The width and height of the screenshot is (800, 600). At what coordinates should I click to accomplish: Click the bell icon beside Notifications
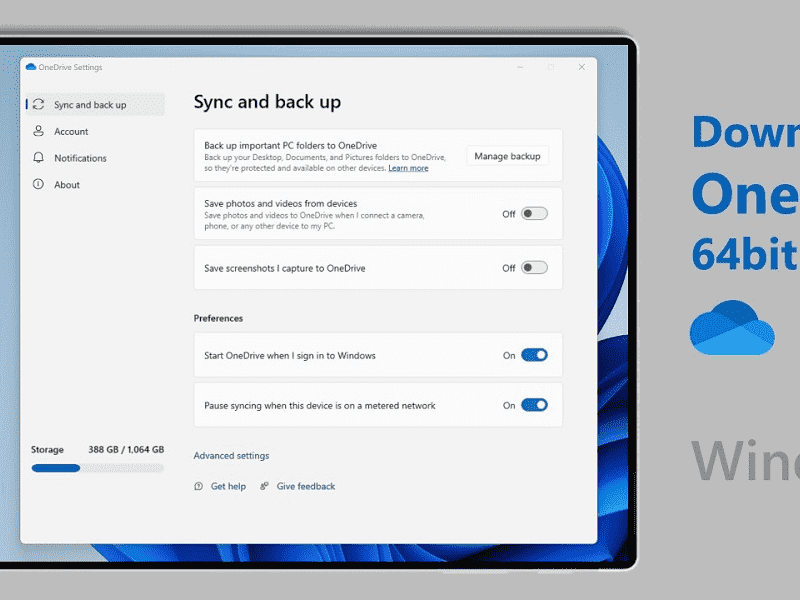click(x=40, y=157)
